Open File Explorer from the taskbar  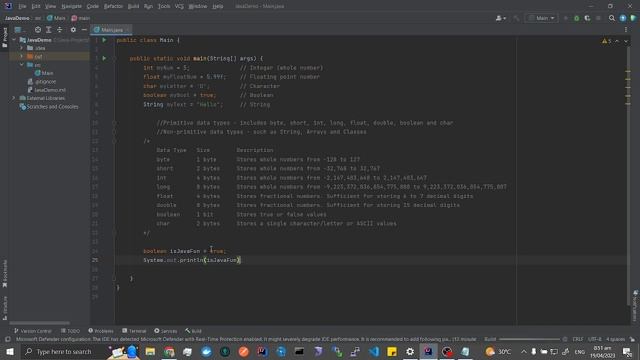pos(150,351)
